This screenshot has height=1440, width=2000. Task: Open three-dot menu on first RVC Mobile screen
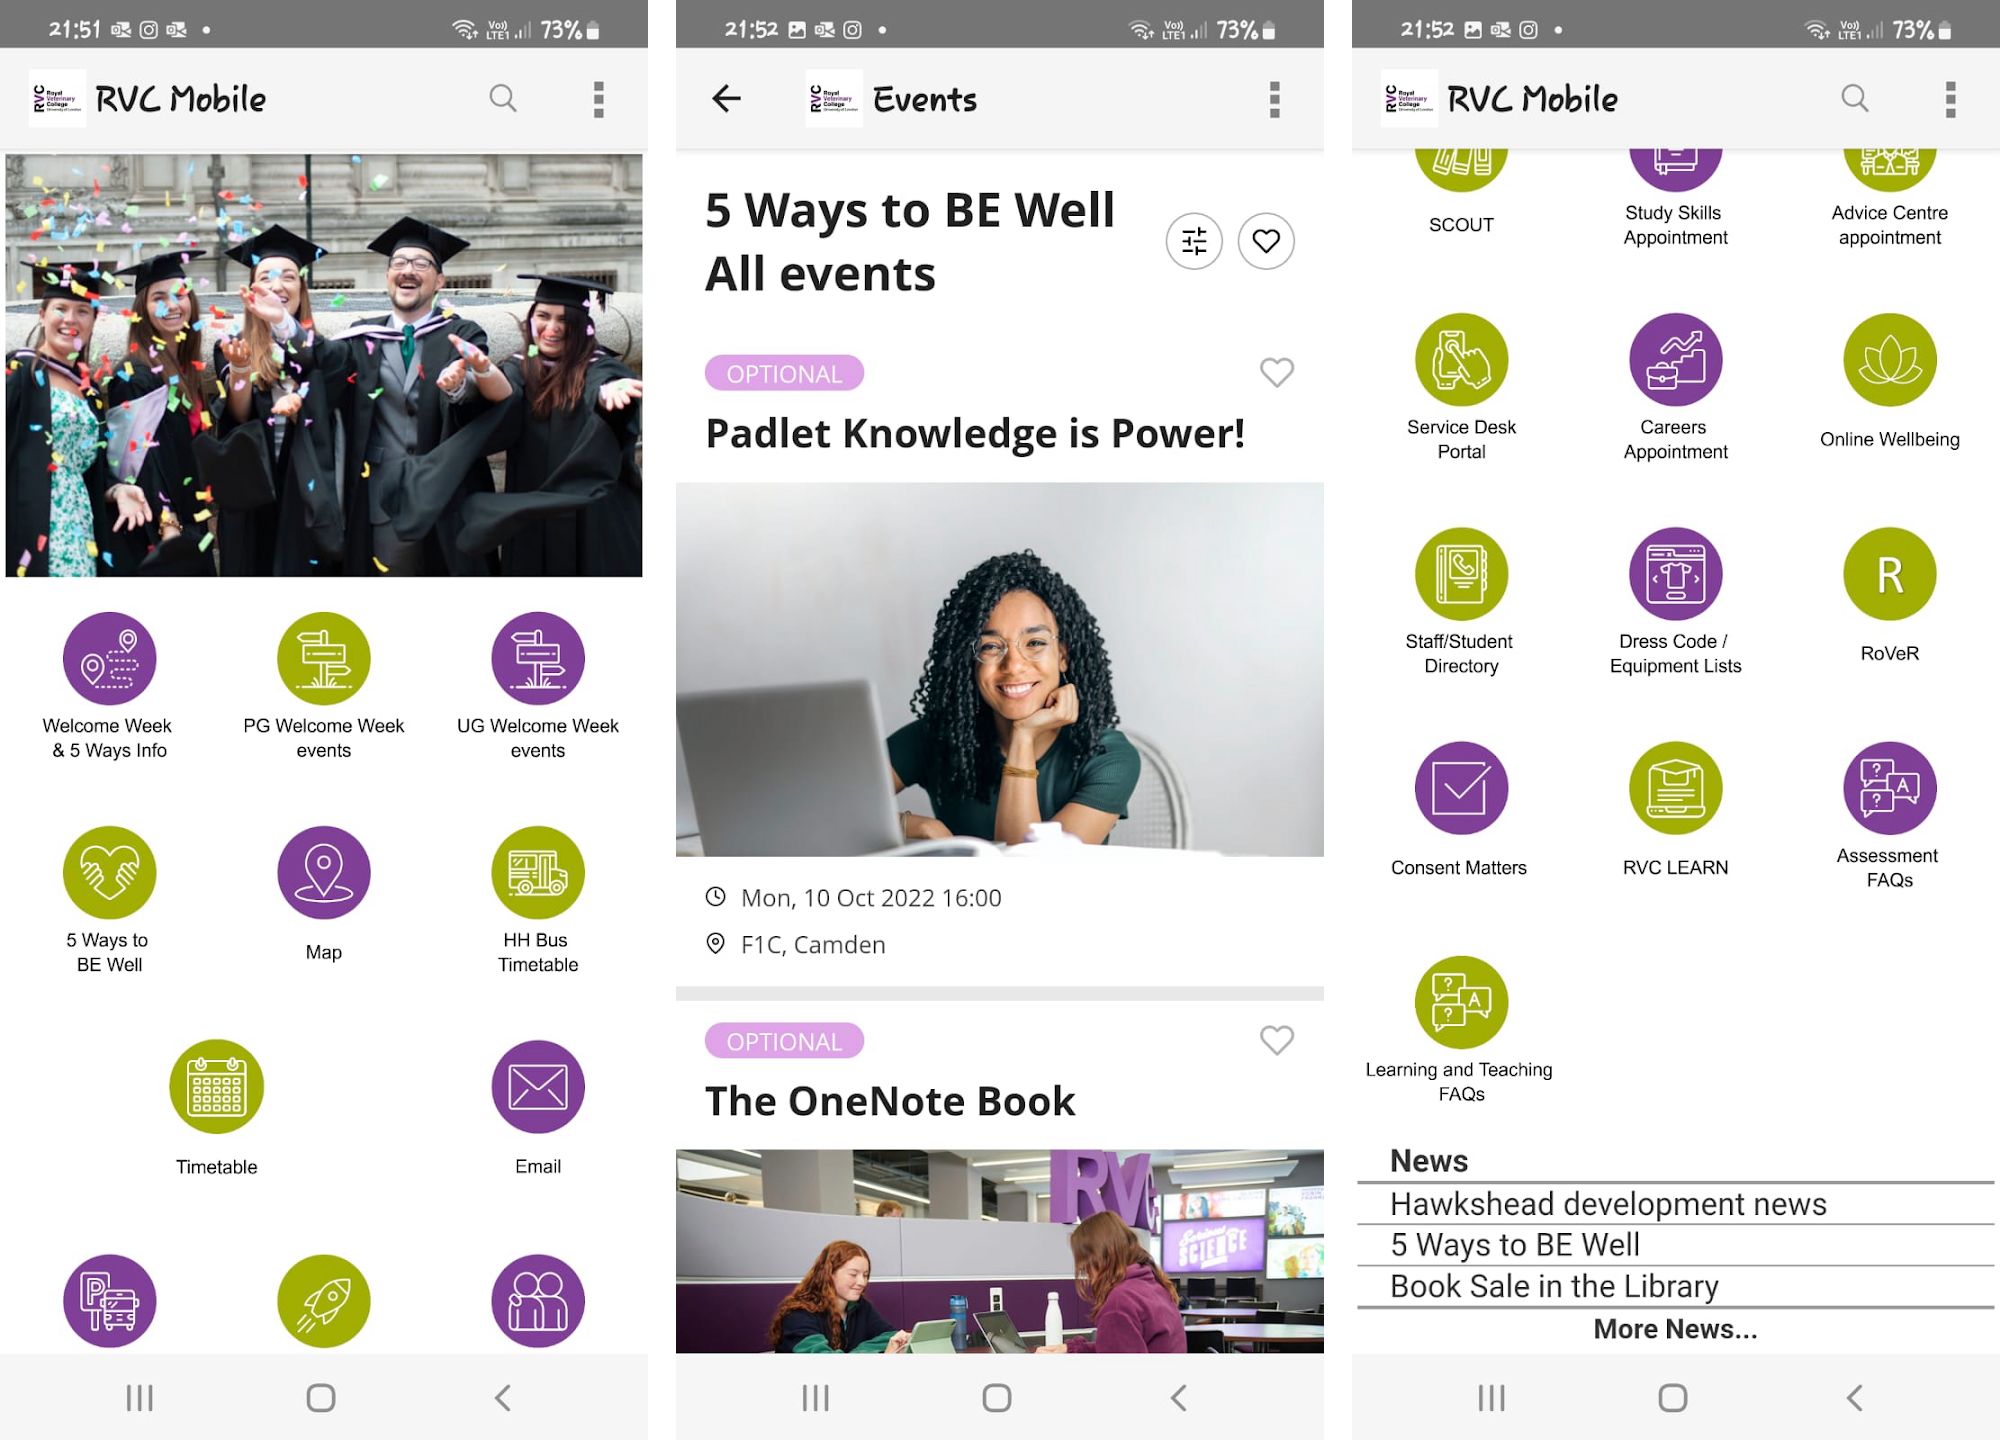pos(598,99)
